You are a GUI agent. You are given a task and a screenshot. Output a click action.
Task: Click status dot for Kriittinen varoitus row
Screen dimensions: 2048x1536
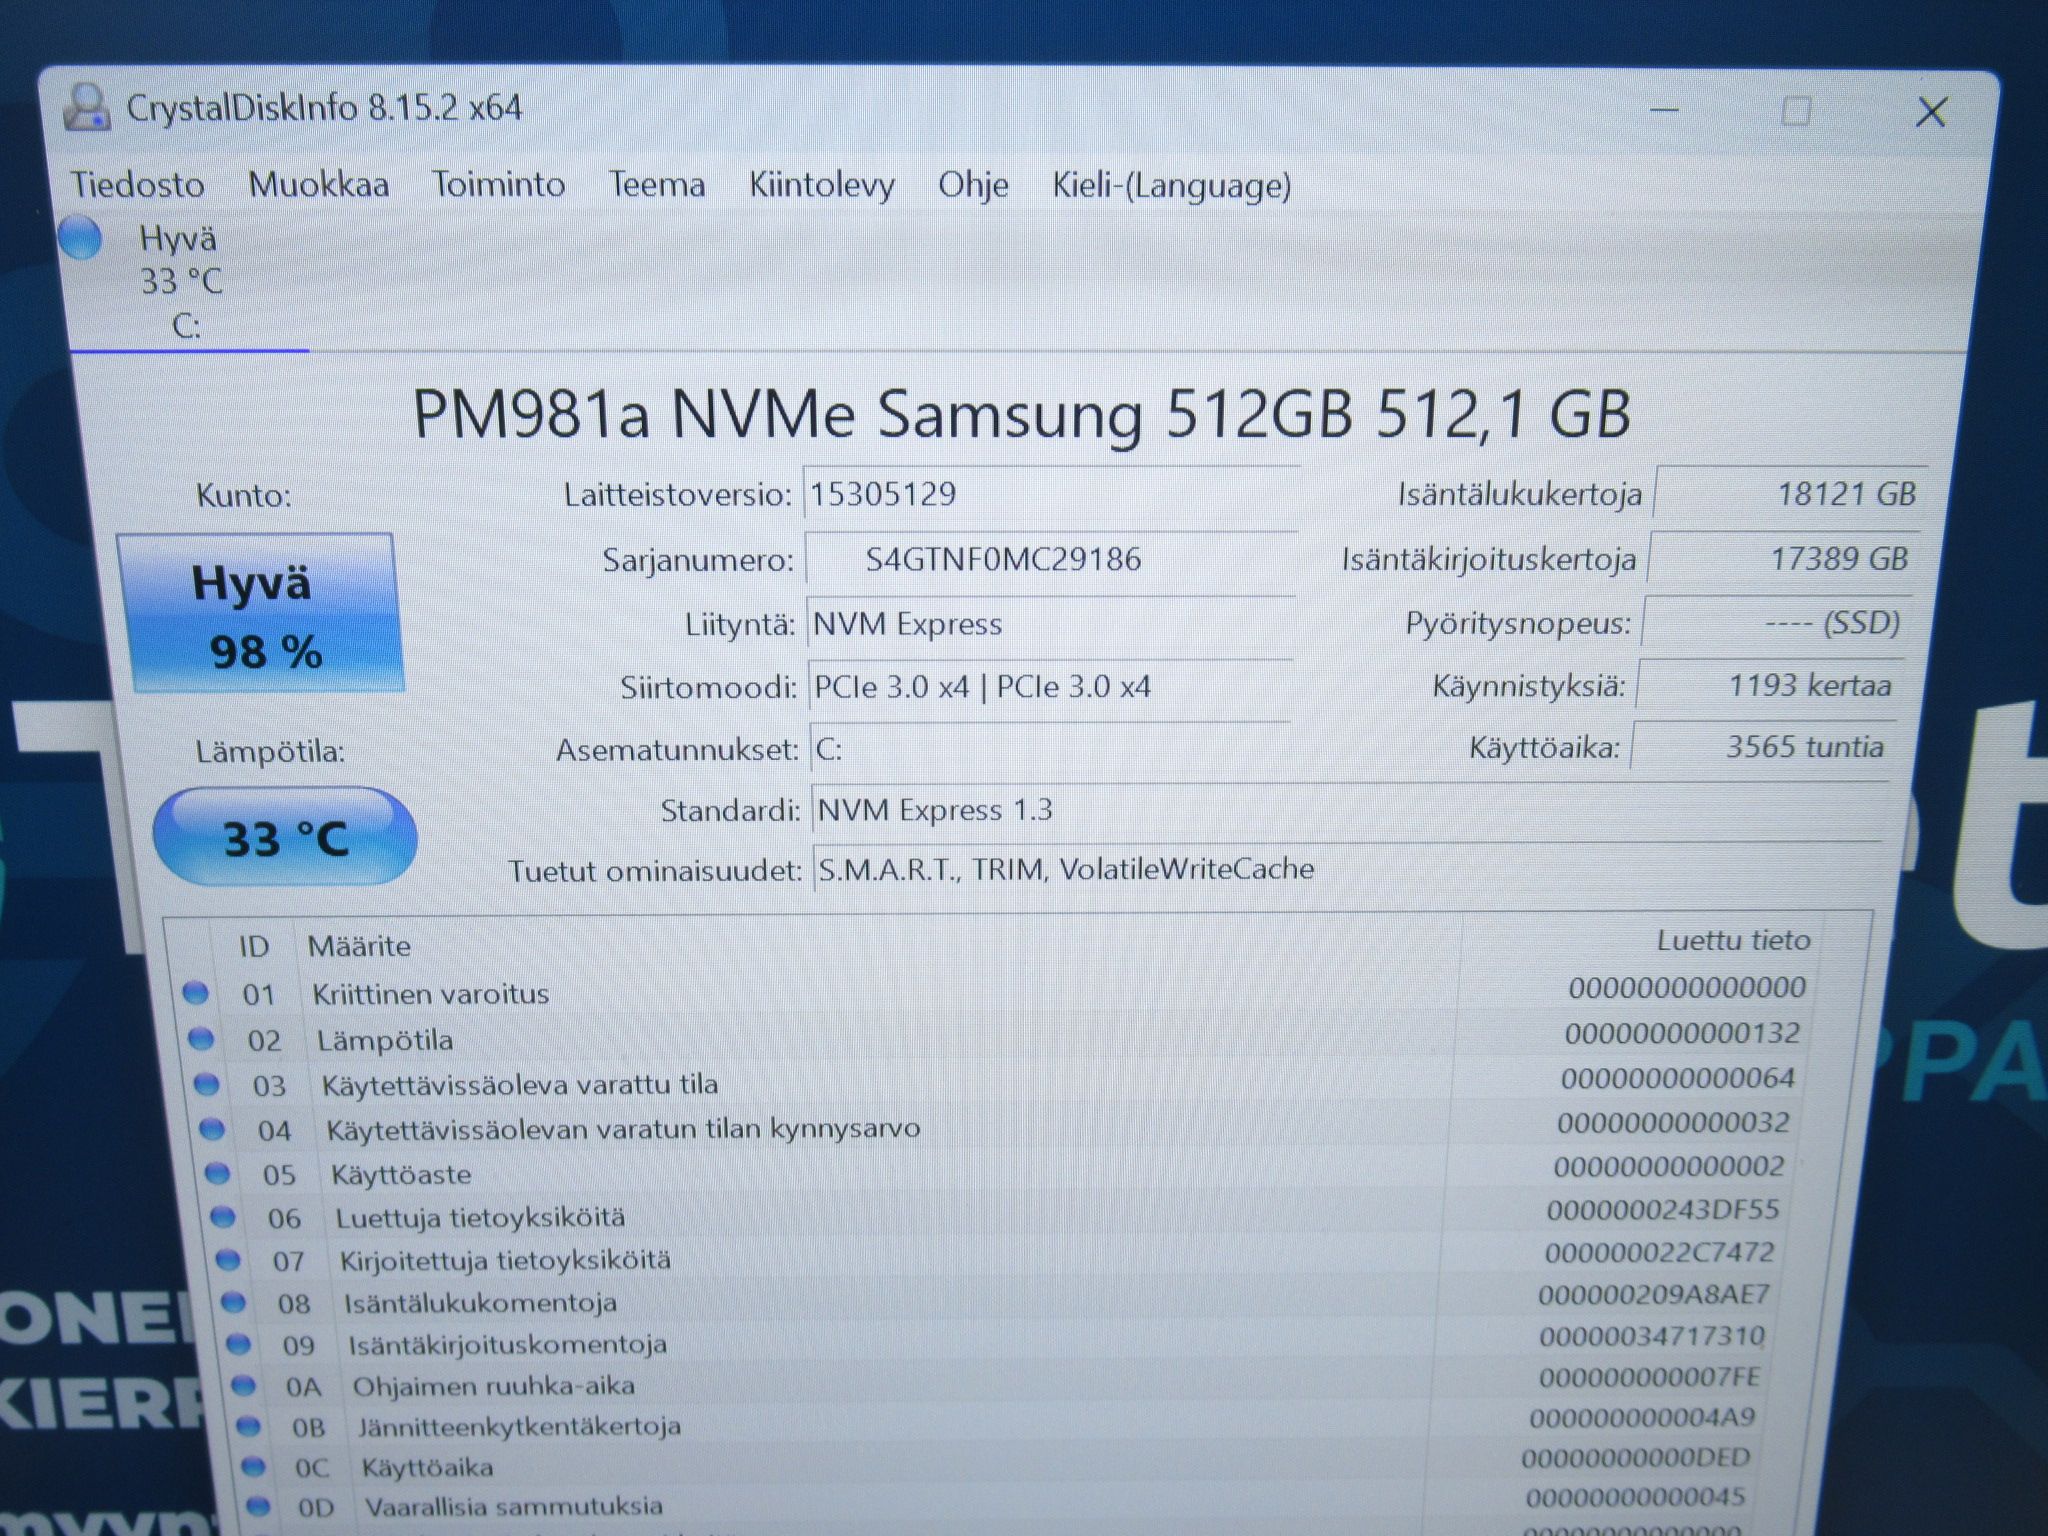(x=195, y=993)
